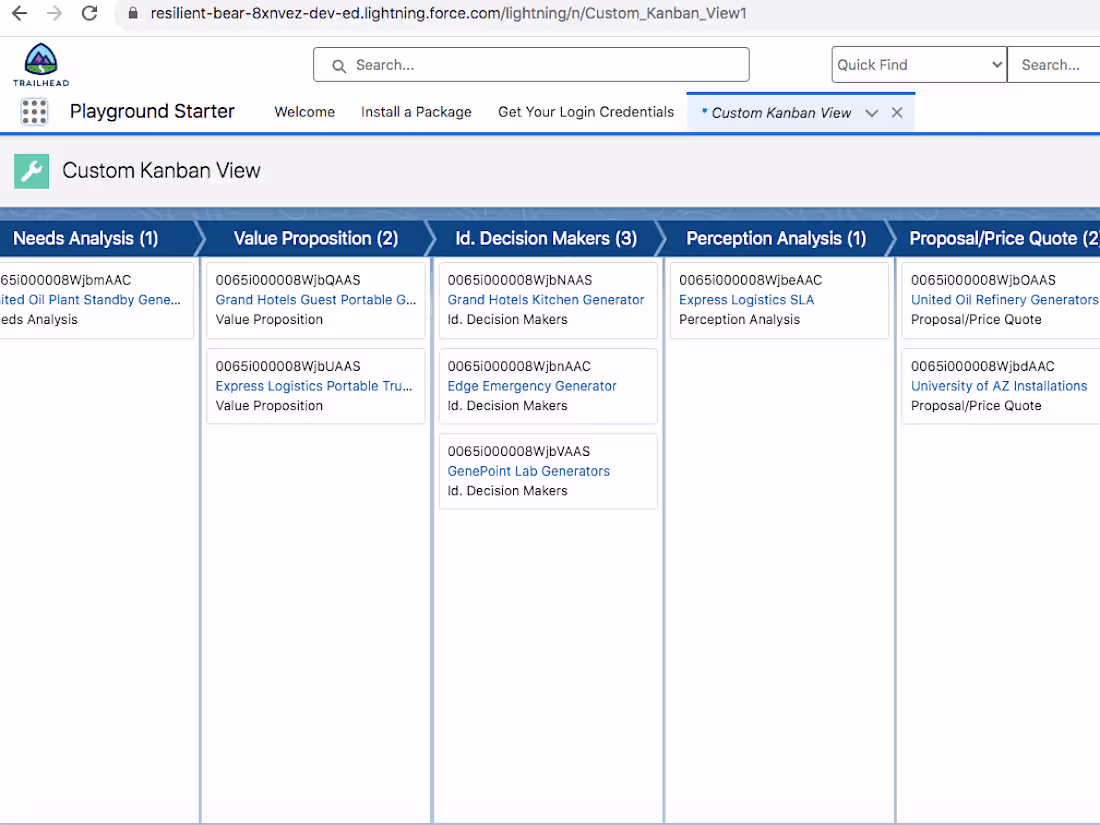Open the United Oil Refinery Generators record
The width and height of the screenshot is (1100, 825).
click(1004, 299)
